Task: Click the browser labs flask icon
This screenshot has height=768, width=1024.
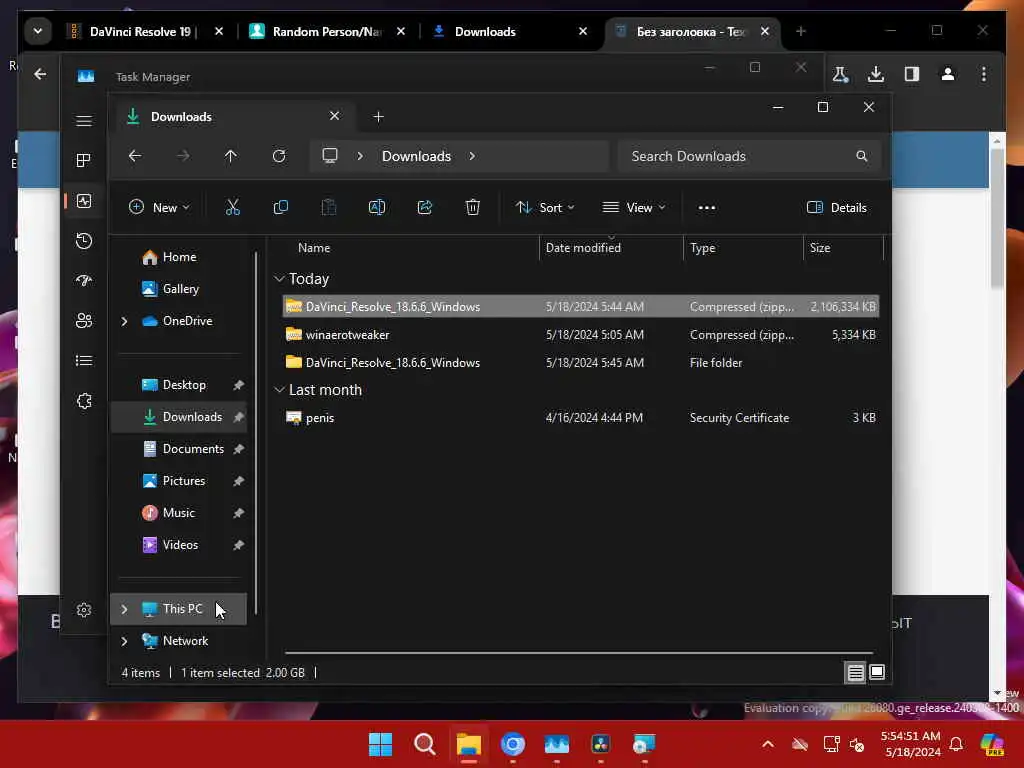Action: click(840, 74)
